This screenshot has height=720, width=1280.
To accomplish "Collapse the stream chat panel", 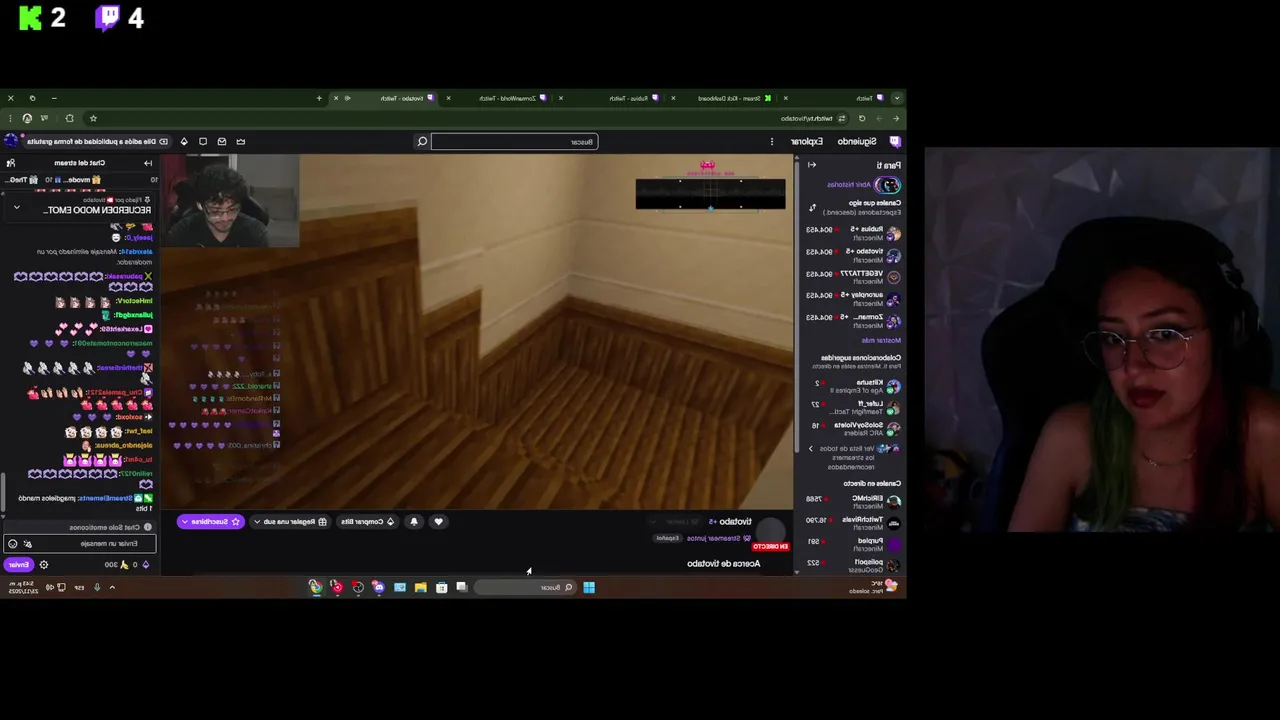I will (148, 163).
